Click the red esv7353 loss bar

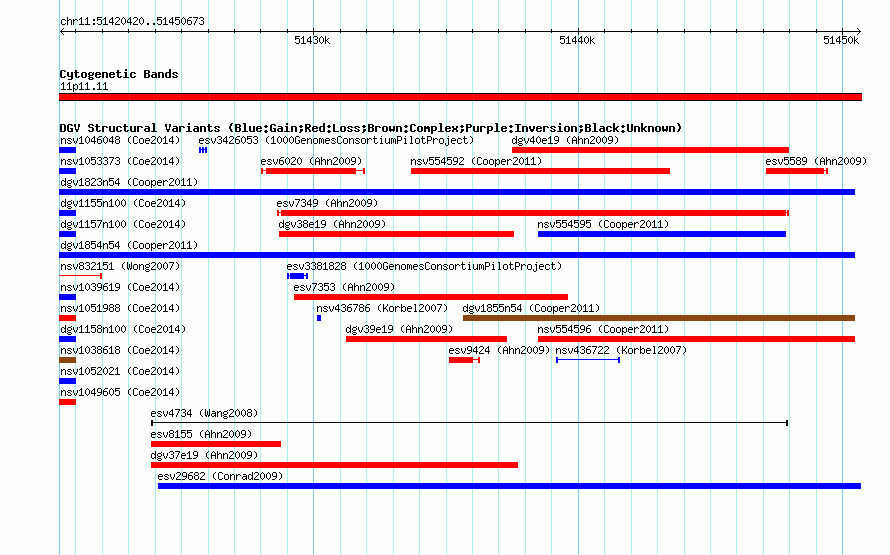[x=431, y=297]
